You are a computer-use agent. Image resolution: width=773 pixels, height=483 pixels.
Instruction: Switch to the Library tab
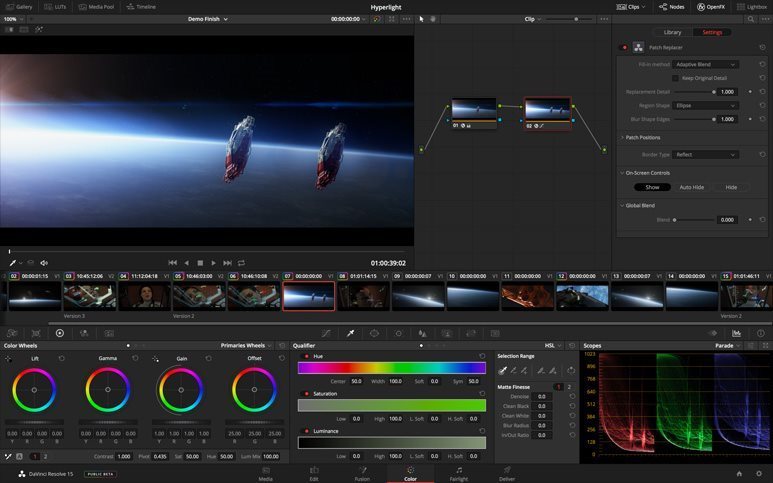tap(672, 32)
